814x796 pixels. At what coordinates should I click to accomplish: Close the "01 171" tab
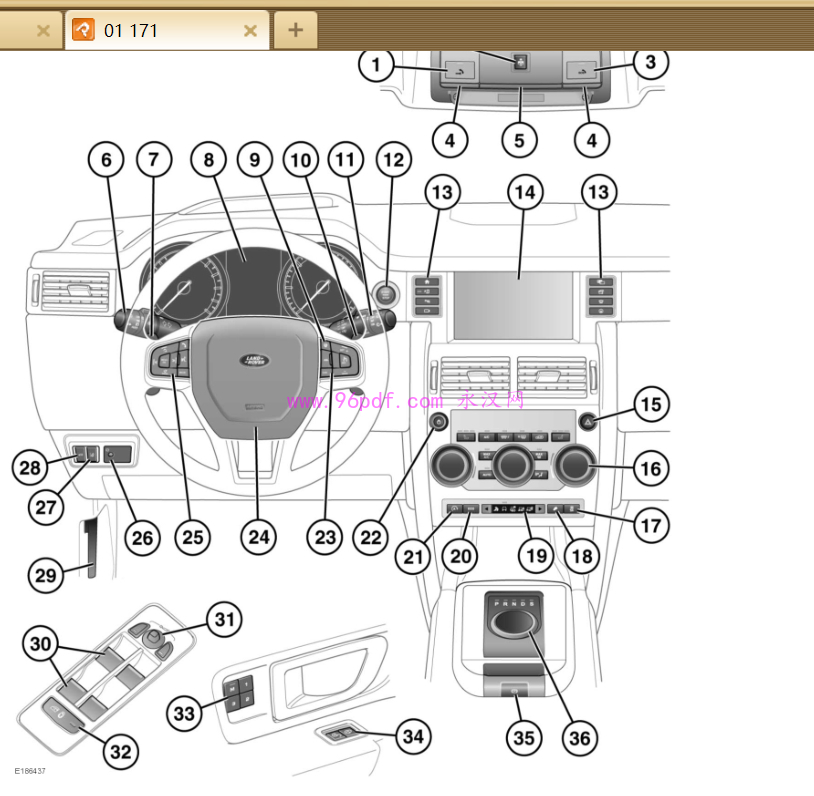coord(251,31)
